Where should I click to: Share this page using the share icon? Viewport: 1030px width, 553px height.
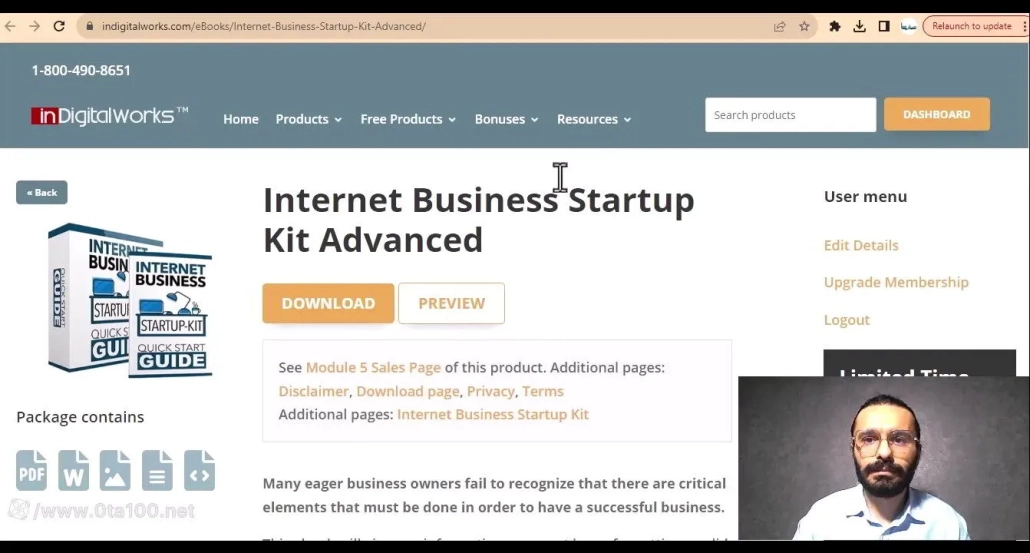tap(780, 26)
